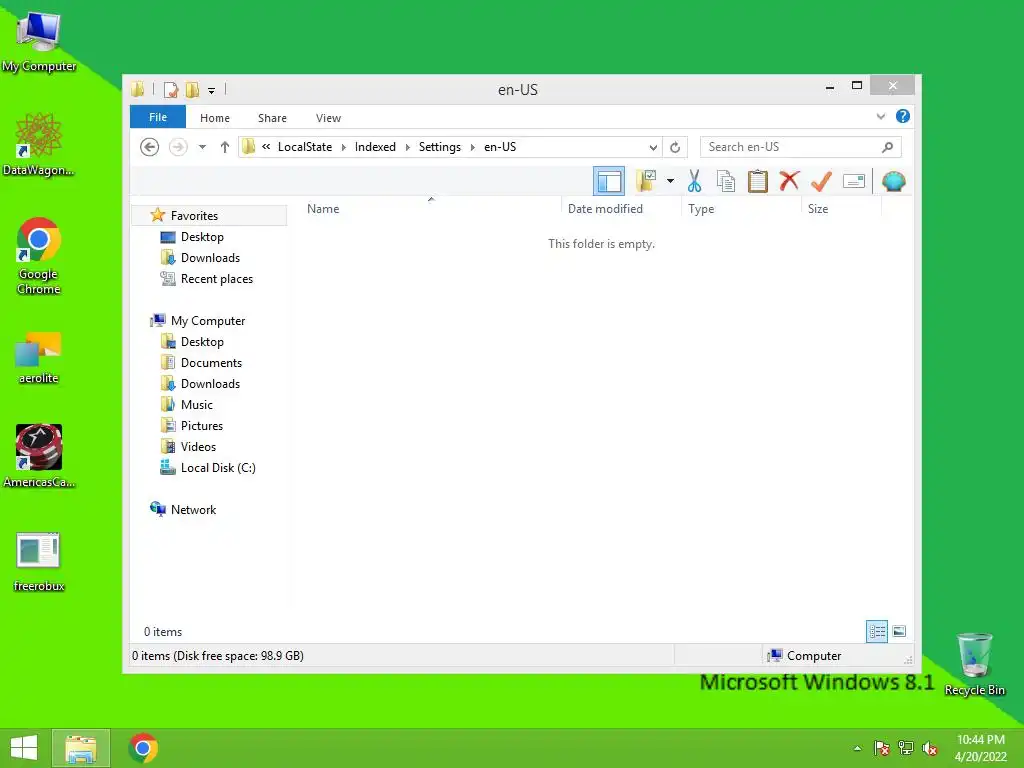Click the blue Help question mark icon
This screenshot has width=1024, height=768.
[903, 116]
